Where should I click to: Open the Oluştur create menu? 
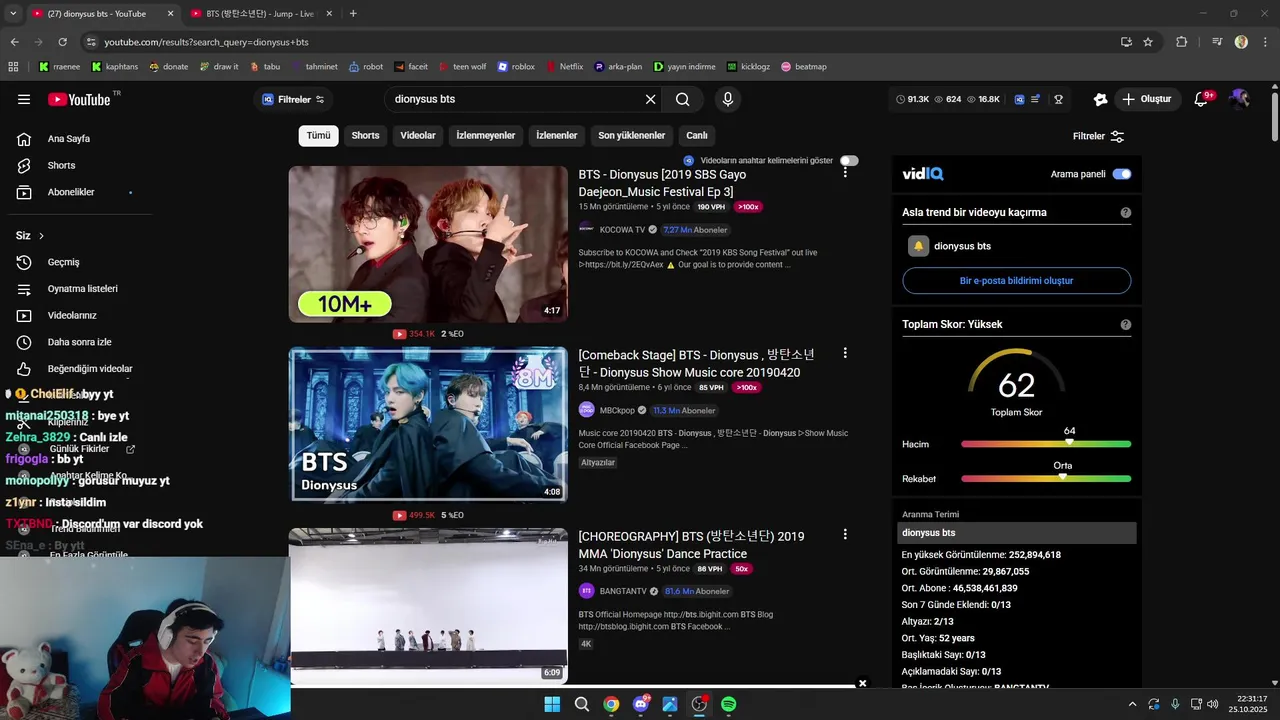(1146, 99)
